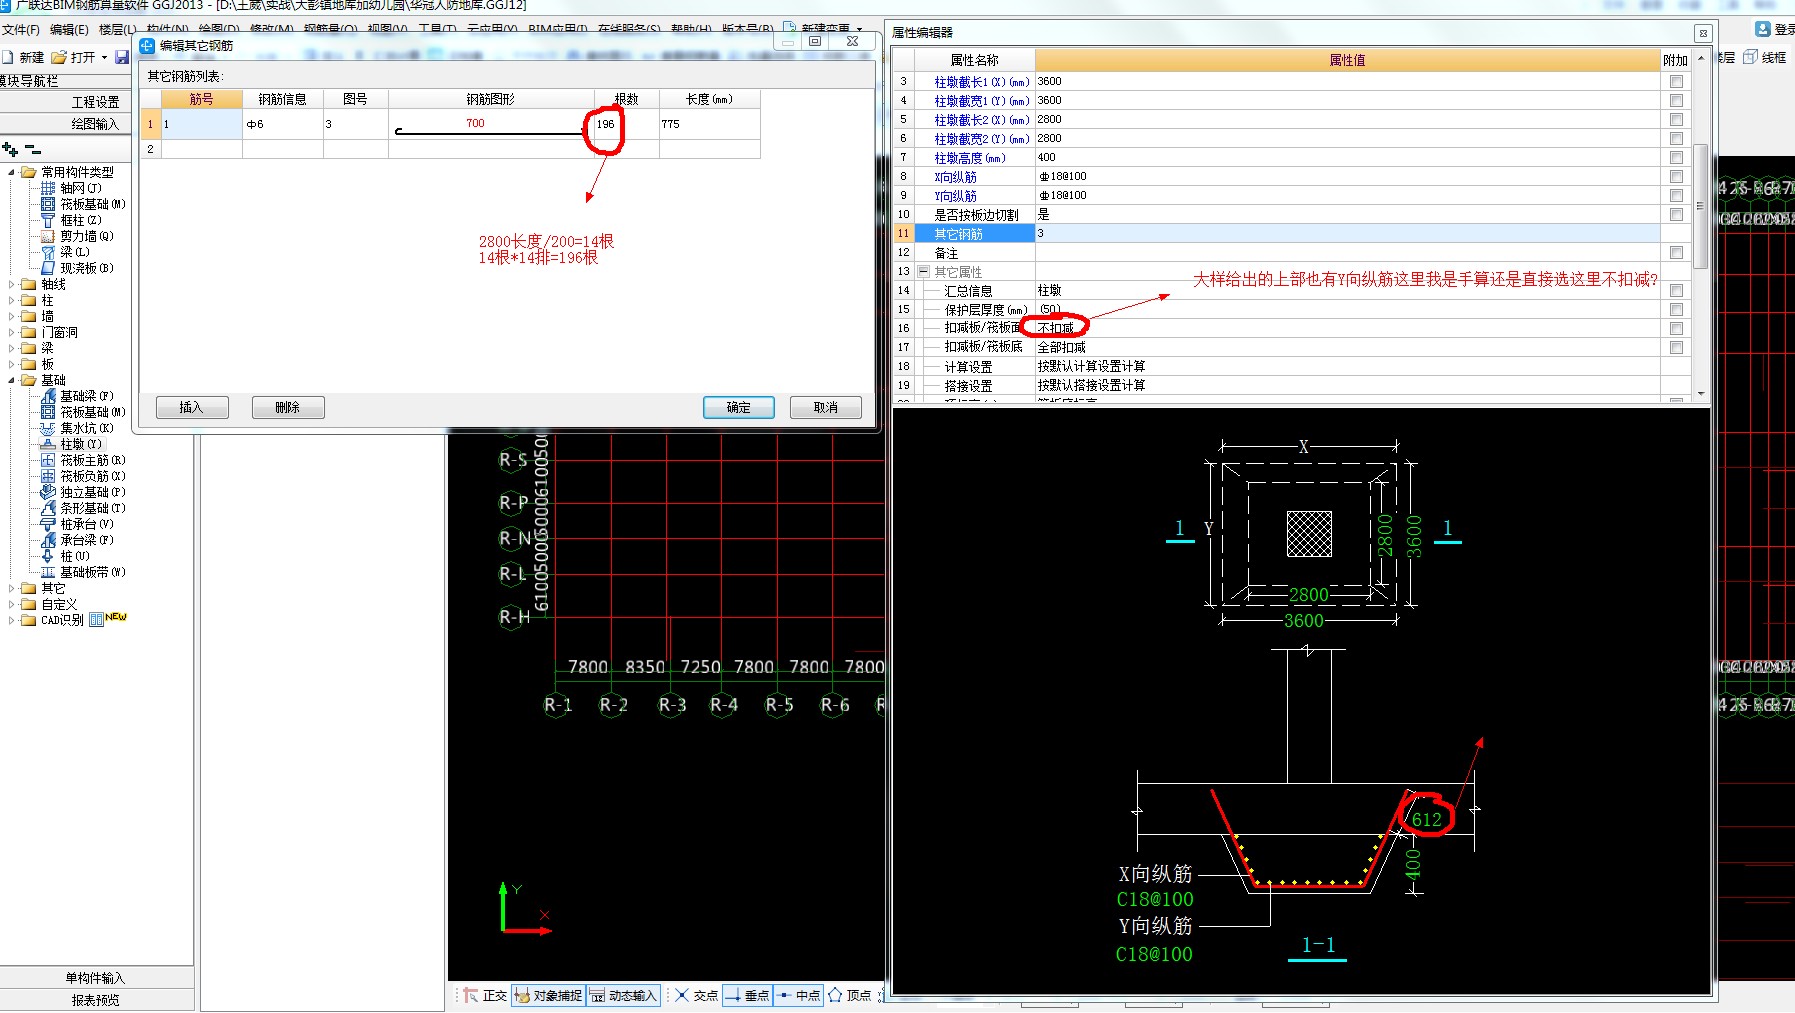Click 根数 cell with value 196
The height and width of the screenshot is (1013, 1795).
[627, 124]
